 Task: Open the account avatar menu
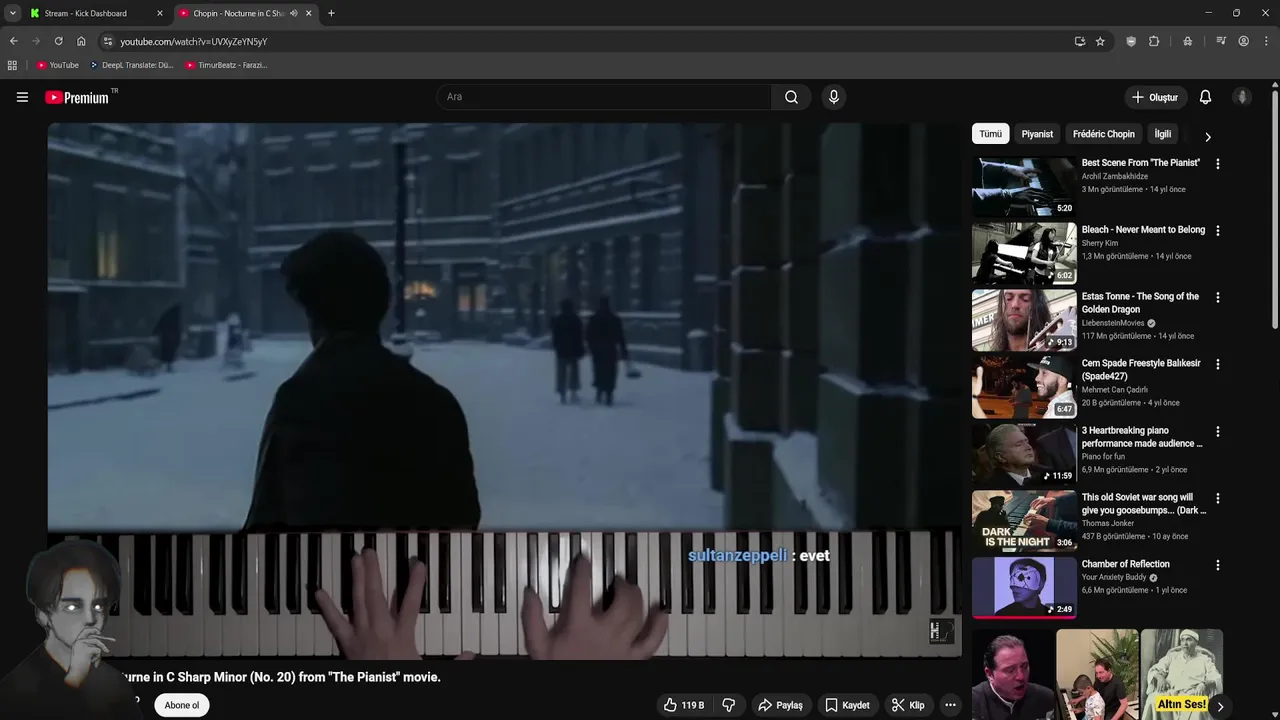(1242, 97)
